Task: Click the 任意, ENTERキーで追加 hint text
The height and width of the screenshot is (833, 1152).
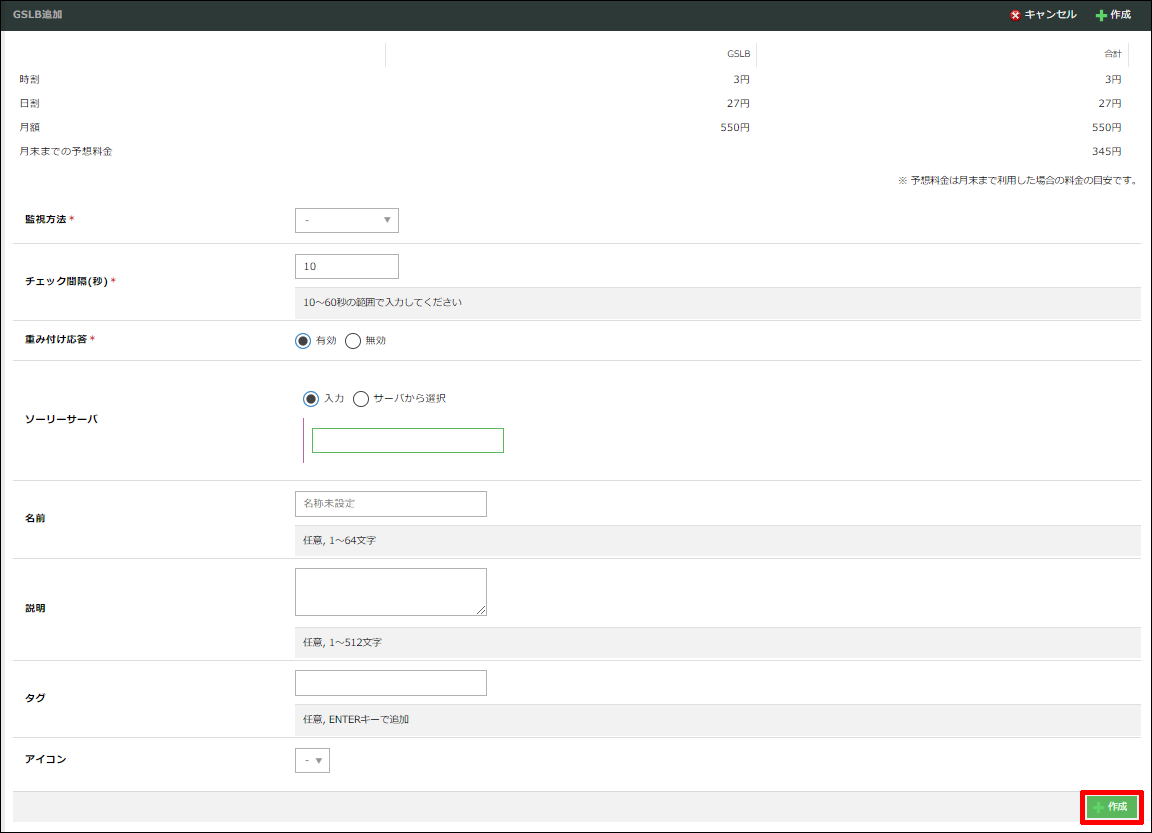Action: coord(356,720)
